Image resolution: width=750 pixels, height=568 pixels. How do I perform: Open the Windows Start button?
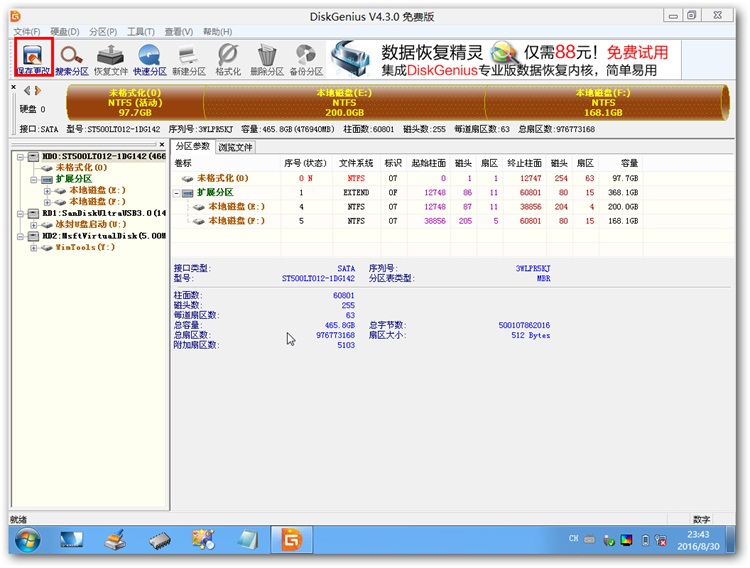pos(28,541)
